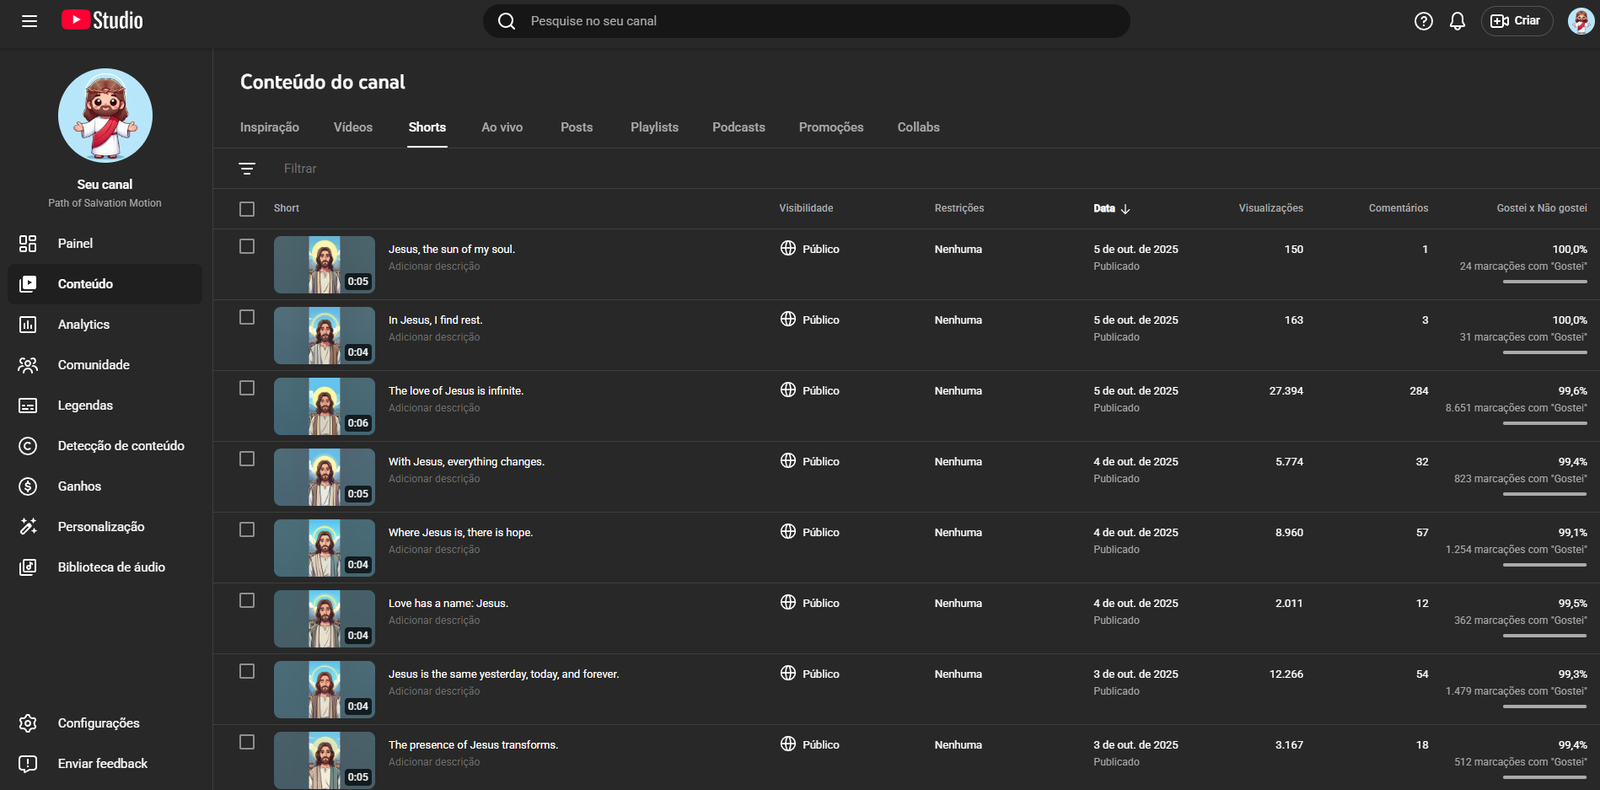Open visibility dropdown for "In Jesus, I find rest."
The image size is (1600, 790).
[x=810, y=320]
